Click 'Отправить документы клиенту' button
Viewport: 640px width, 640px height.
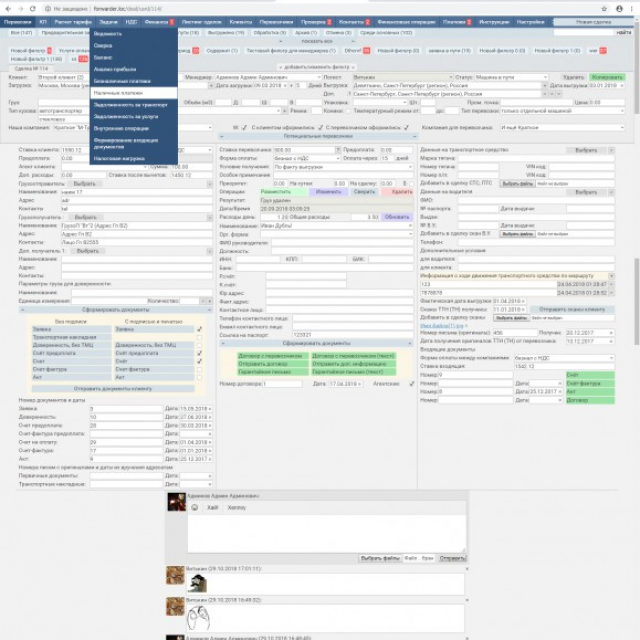coord(113,389)
